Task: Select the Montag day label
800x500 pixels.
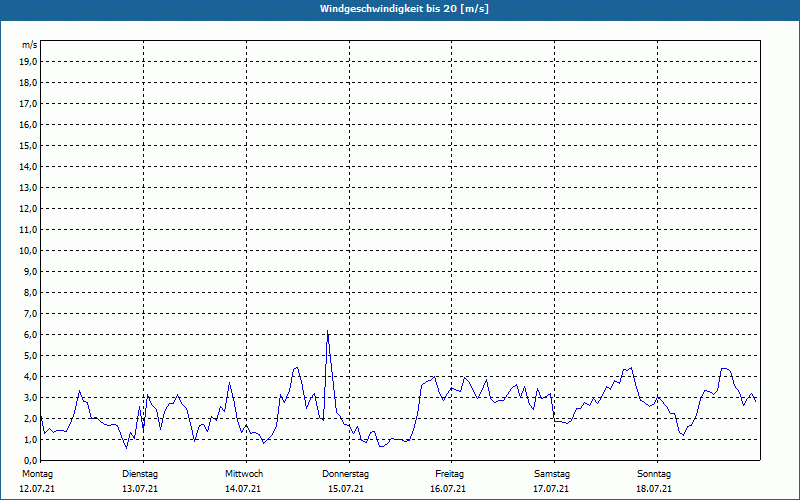Action: 36,473
